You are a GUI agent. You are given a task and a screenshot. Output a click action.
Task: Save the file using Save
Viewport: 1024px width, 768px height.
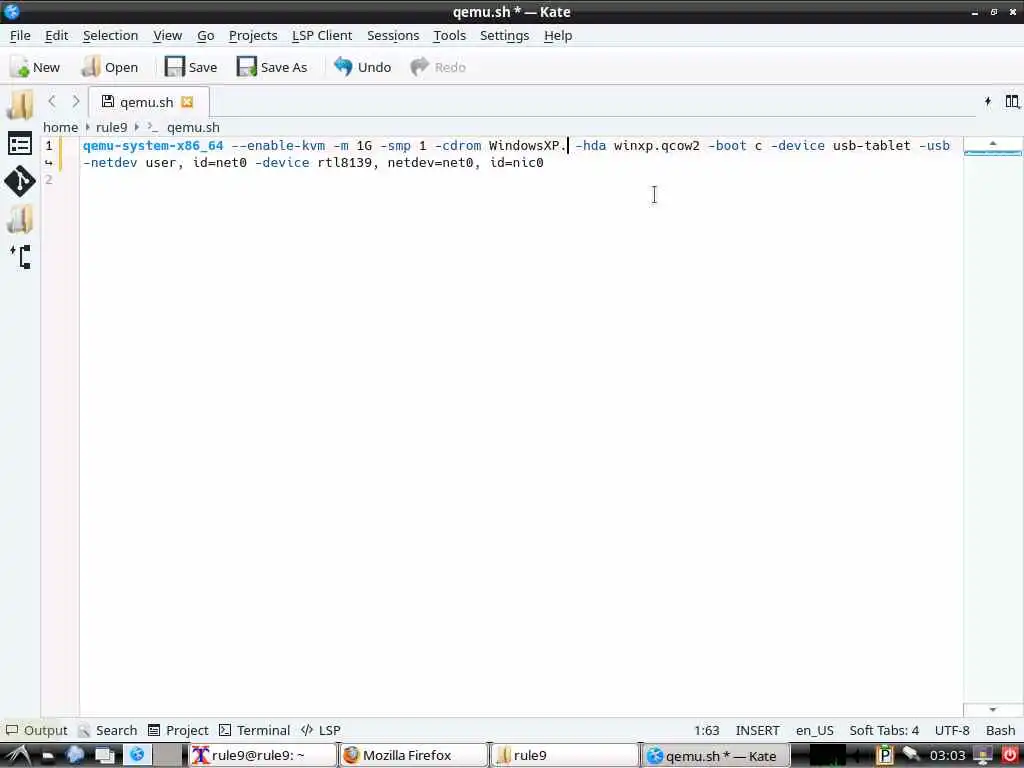point(191,67)
